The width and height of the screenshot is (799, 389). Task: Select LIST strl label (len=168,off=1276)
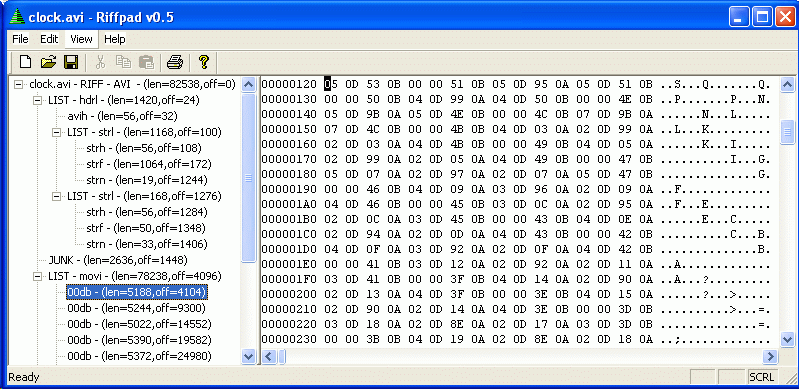pos(144,196)
